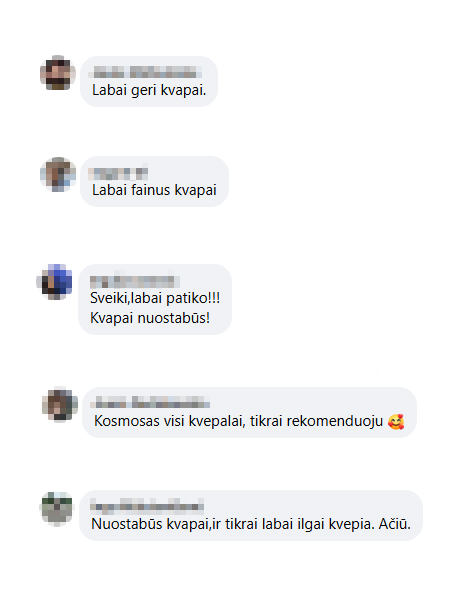Click blurred author name above "Labai geri kvapai."
450x600 pixels.
point(145,72)
